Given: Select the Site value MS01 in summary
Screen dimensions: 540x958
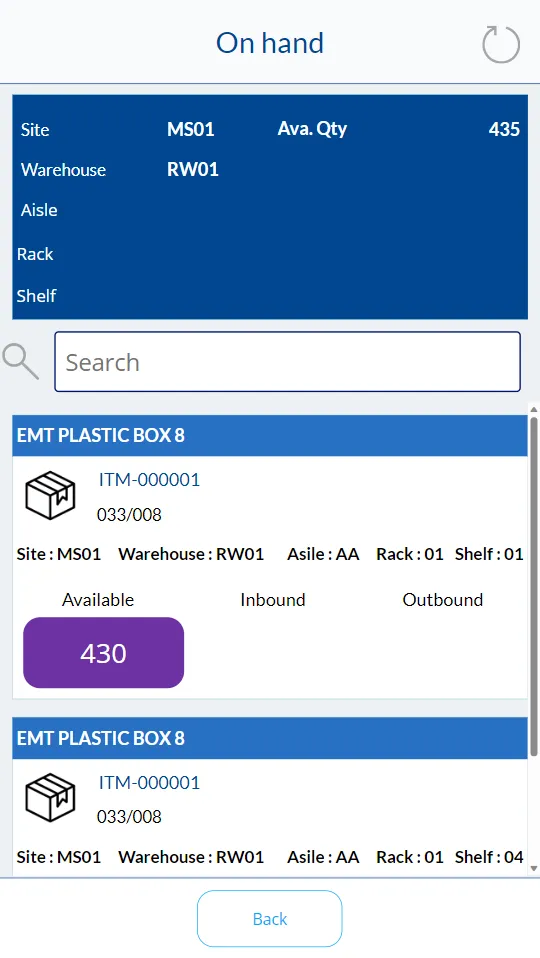Looking at the screenshot, I should pyautogui.click(x=191, y=129).
